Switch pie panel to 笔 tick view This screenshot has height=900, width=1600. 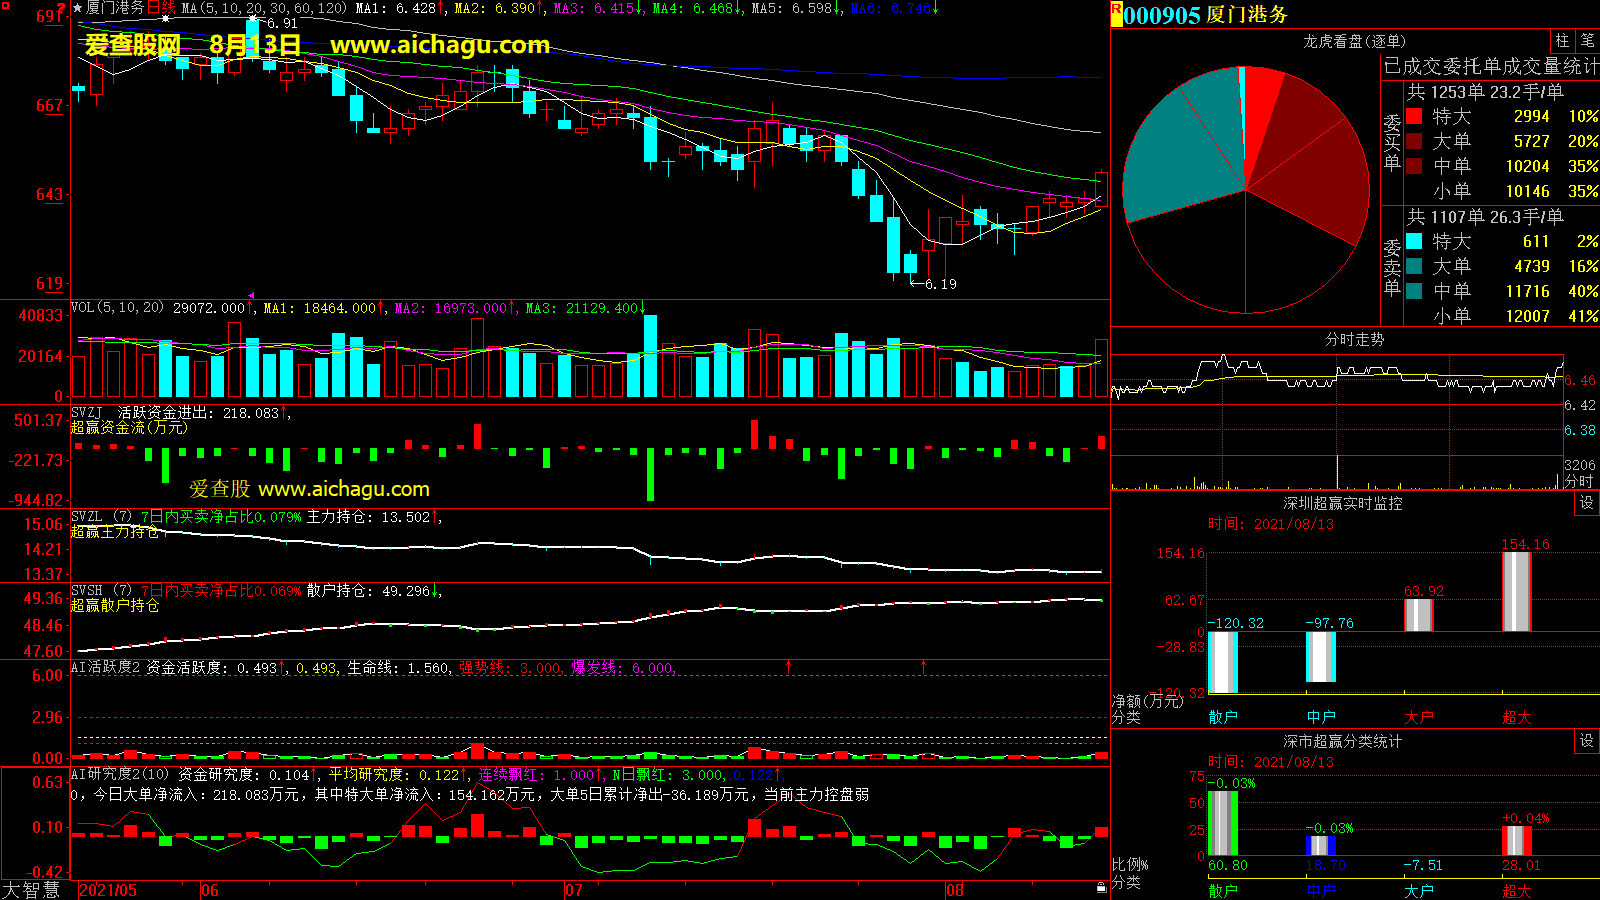[1587, 40]
